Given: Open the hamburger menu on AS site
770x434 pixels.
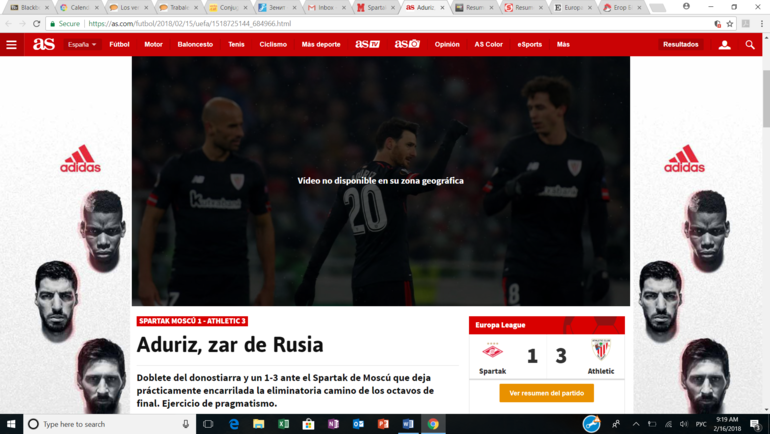Looking at the screenshot, I should click(x=11, y=45).
